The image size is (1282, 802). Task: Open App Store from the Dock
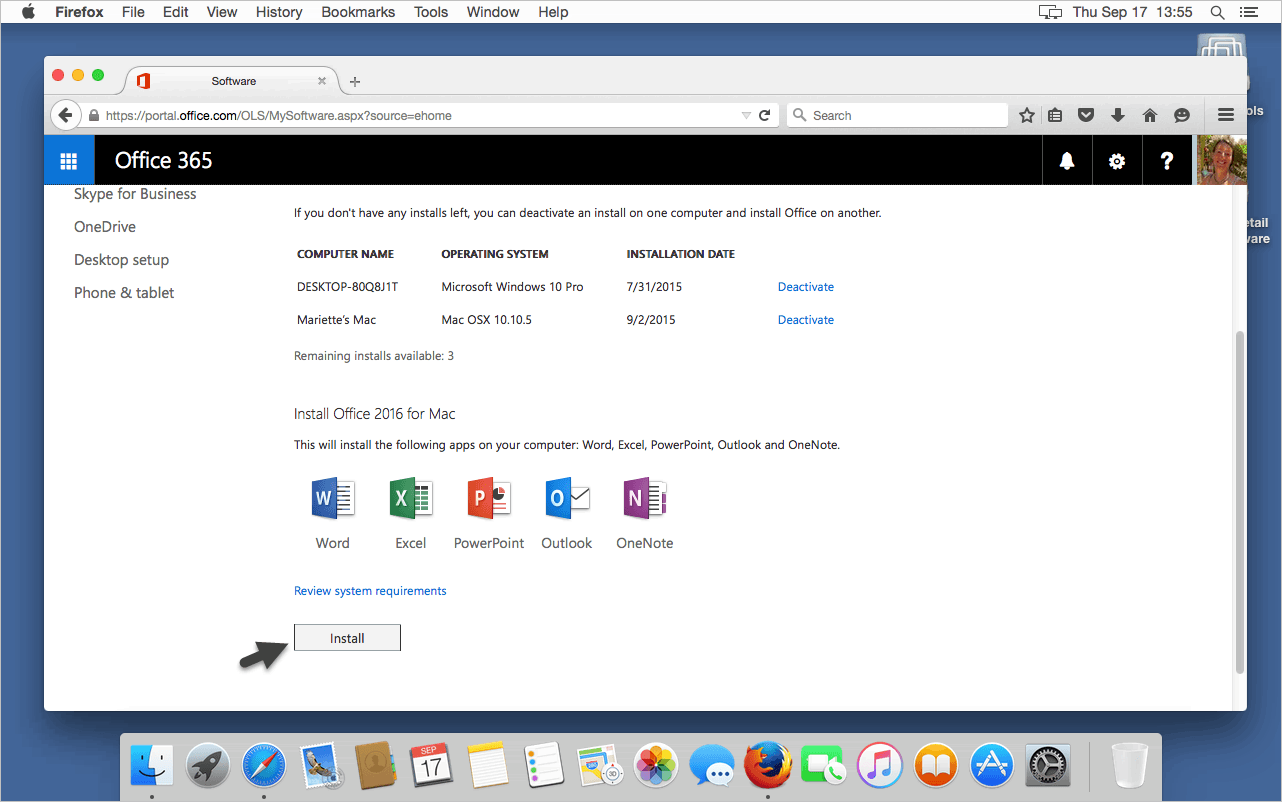[992, 766]
